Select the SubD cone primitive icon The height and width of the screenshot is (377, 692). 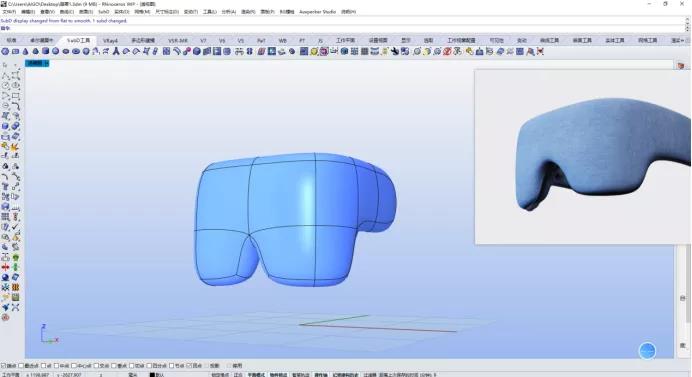pos(25,52)
